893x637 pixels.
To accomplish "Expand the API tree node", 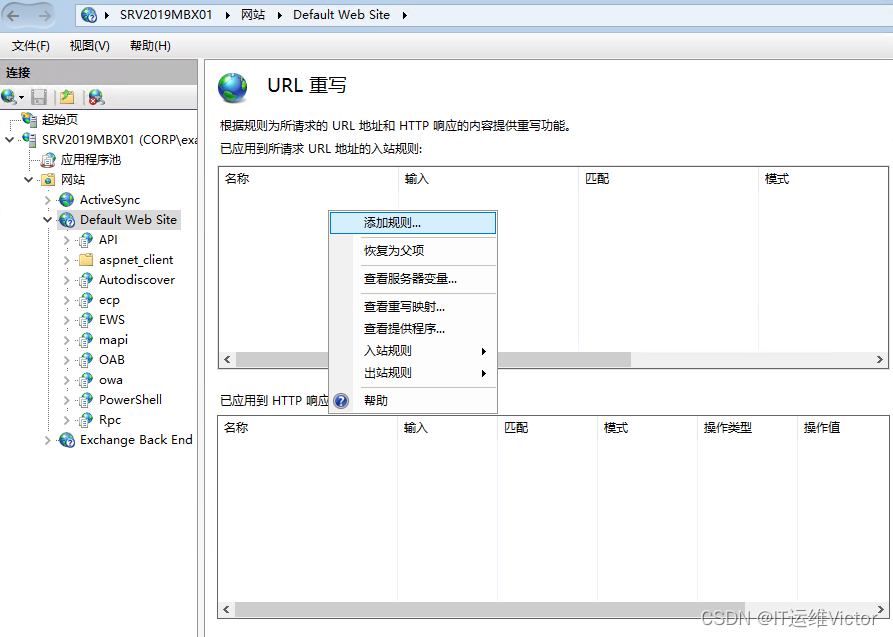I will coord(67,240).
